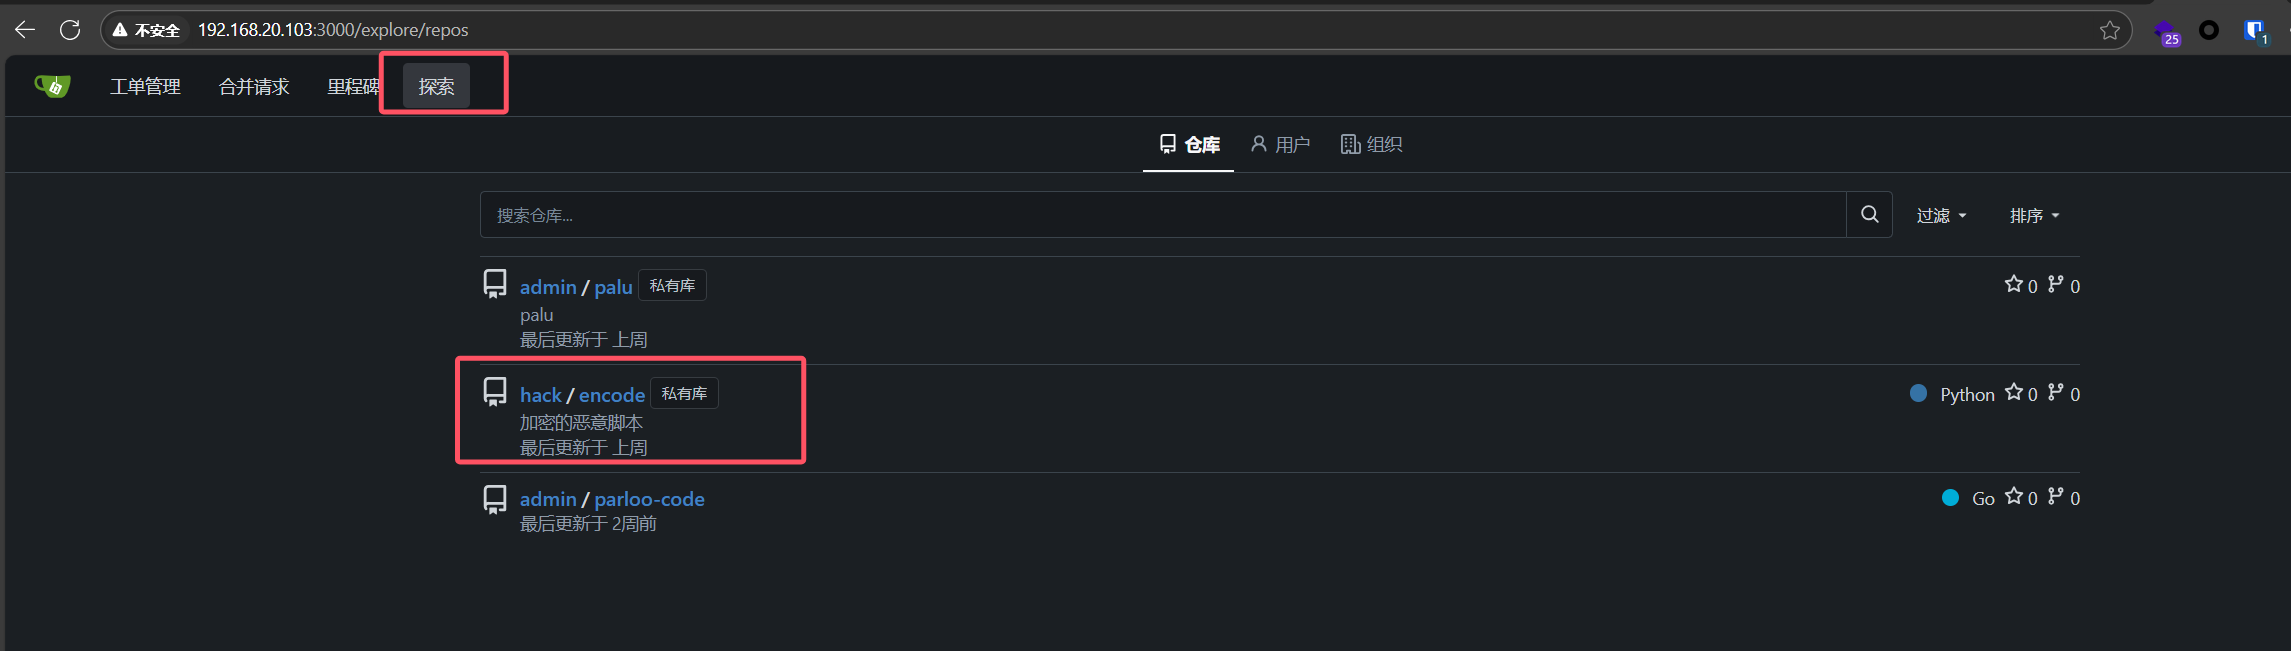Image resolution: width=2291 pixels, height=651 pixels.
Task: Open 工单管理 in top navigation
Action: click(145, 87)
